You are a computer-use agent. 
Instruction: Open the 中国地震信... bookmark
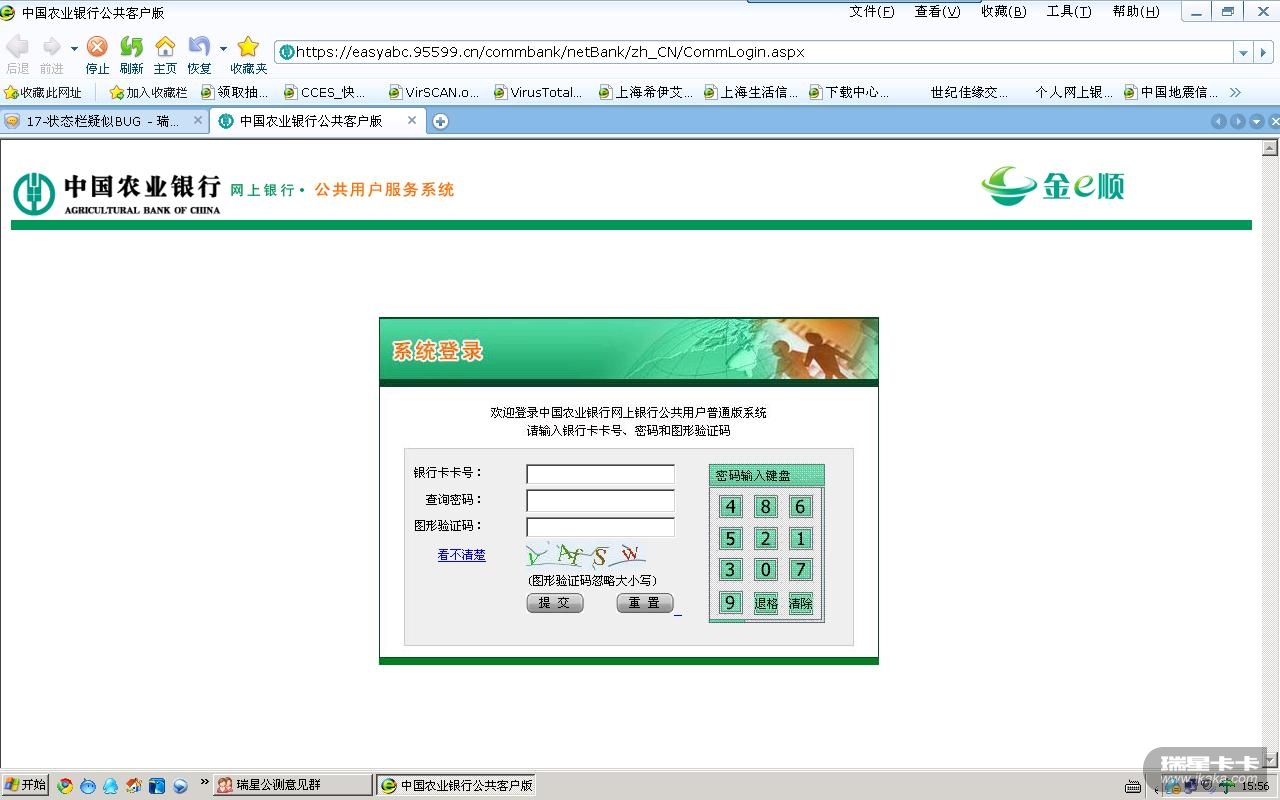1171,92
